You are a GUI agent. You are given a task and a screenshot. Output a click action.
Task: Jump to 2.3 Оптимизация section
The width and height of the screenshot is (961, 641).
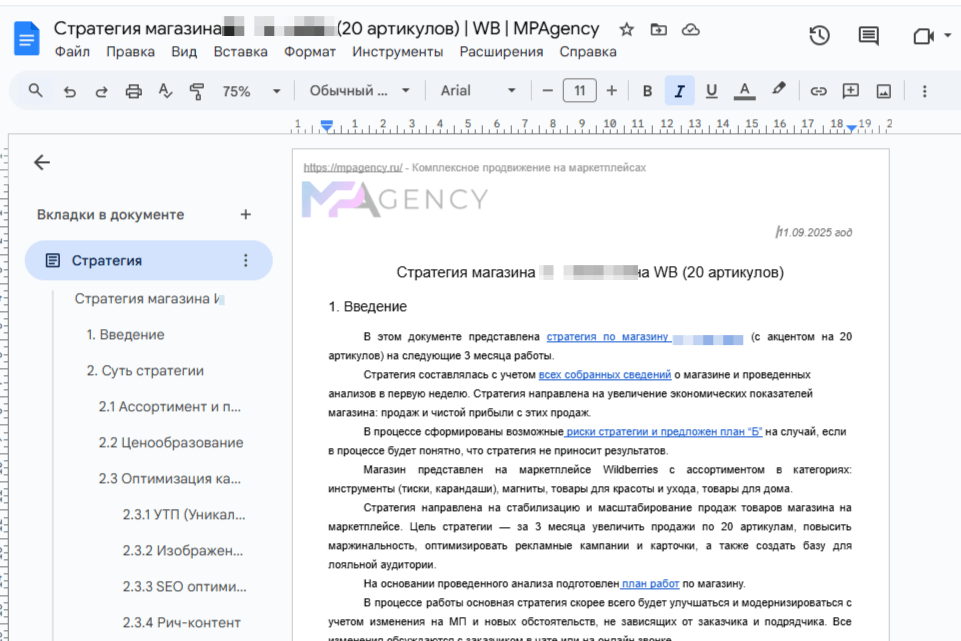(170, 479)
